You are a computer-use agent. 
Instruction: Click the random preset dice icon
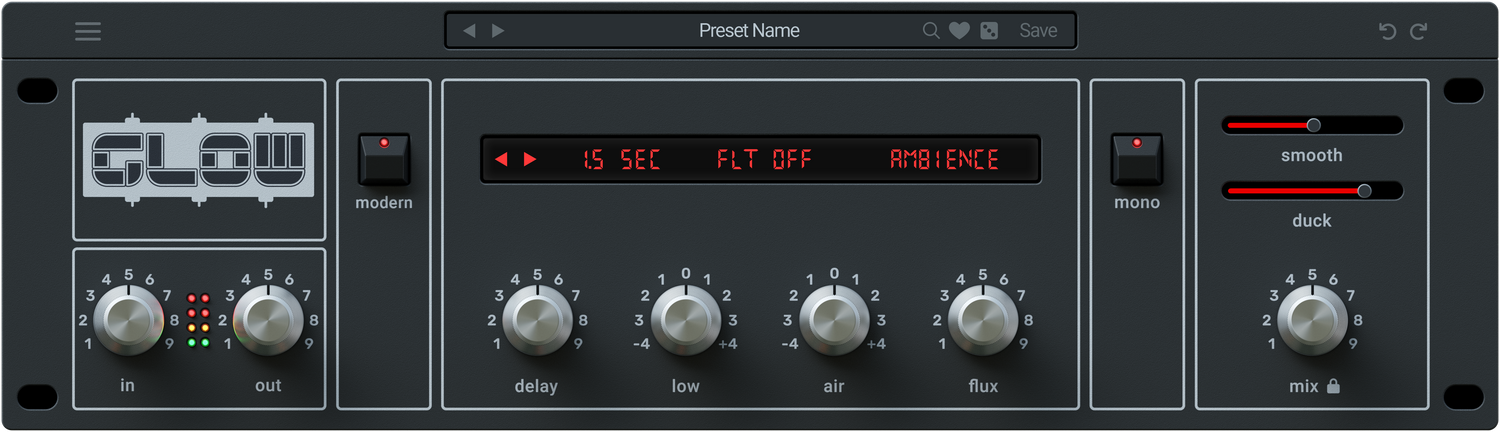[x=988, y=31]
